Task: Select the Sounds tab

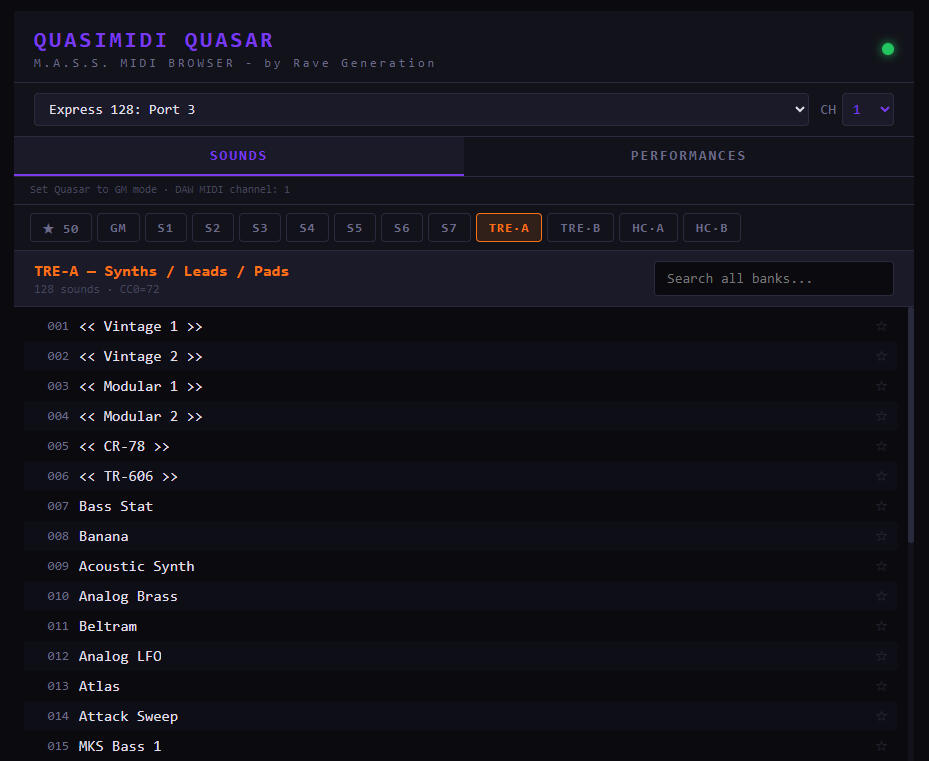Action: 238,156
